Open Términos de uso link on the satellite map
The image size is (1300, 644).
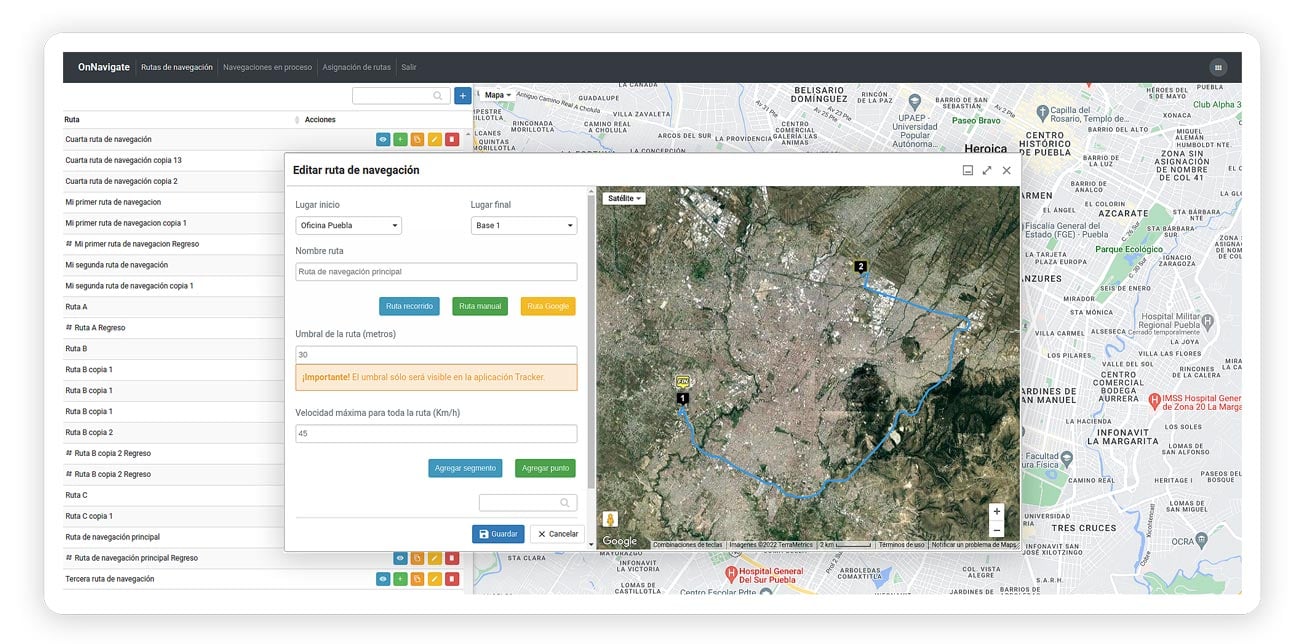[901, 545]
